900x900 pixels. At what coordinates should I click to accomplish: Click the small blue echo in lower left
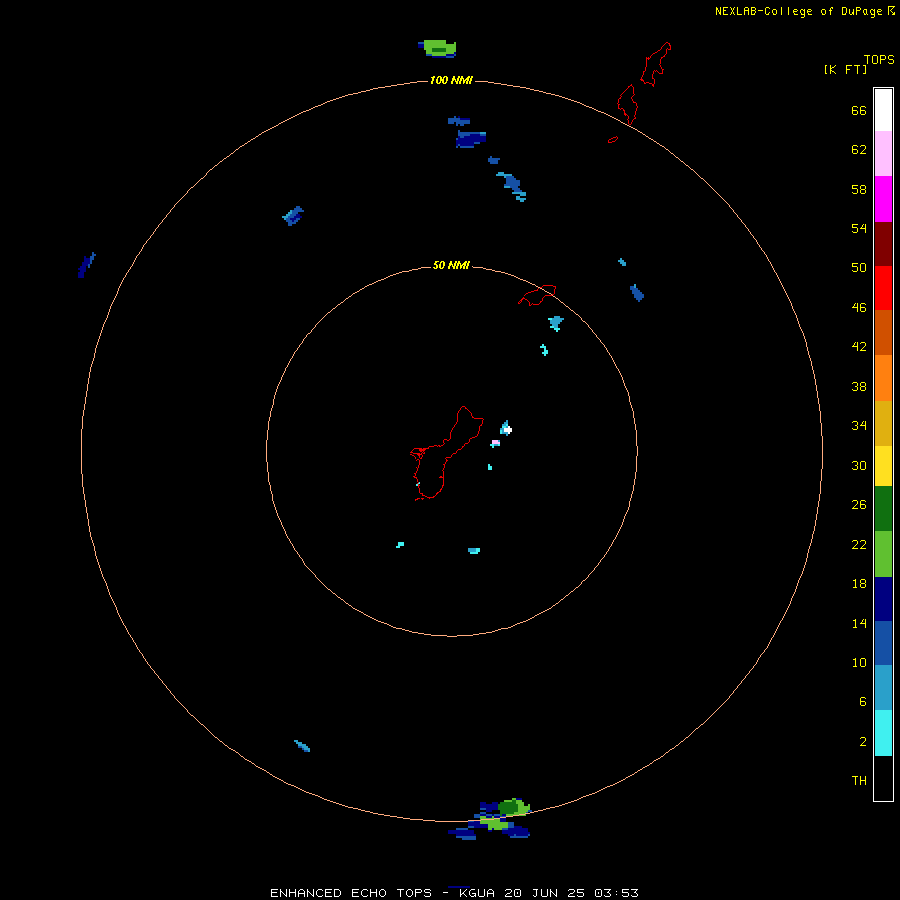[x=302, y=746]
